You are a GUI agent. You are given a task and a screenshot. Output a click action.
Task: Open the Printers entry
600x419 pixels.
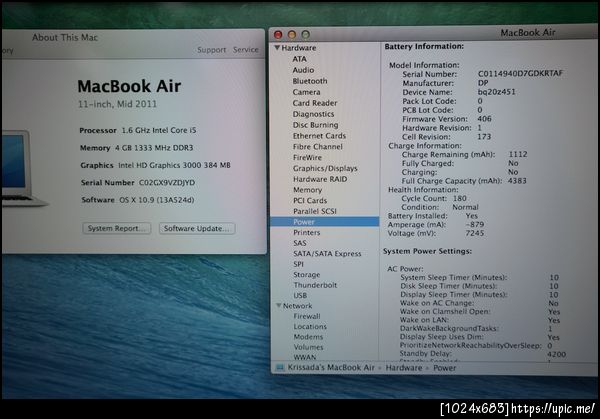click(x=307, y=233)
